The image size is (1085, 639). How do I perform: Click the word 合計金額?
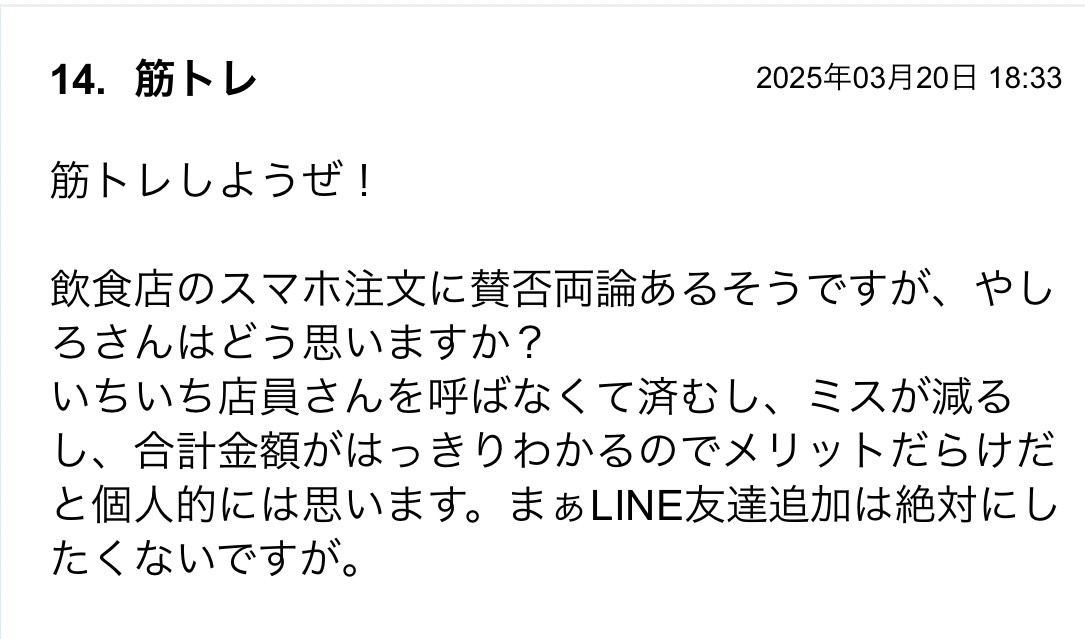(217, 452)
